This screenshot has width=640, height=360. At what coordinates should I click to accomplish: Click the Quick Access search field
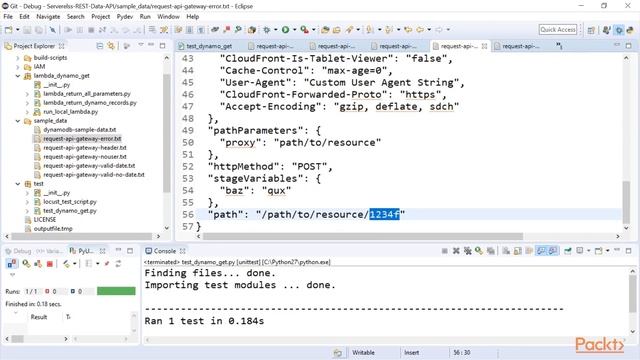click(558, 29)
